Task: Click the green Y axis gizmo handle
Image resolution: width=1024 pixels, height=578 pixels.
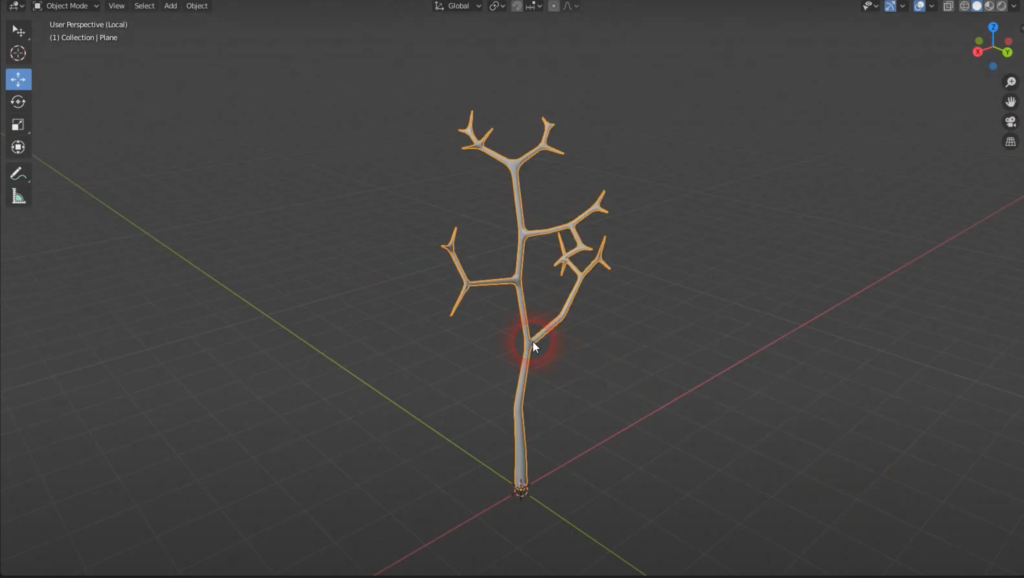Action: coord(1007,52)
